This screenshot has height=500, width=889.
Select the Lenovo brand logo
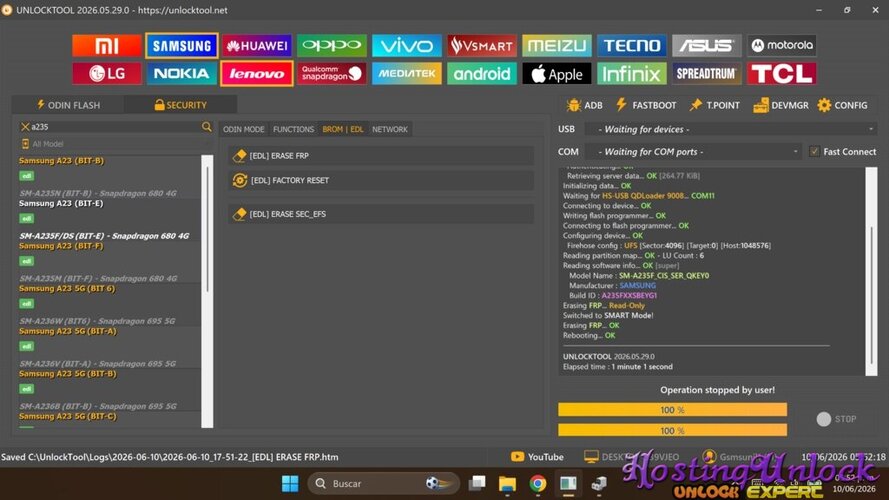[257, 74]
